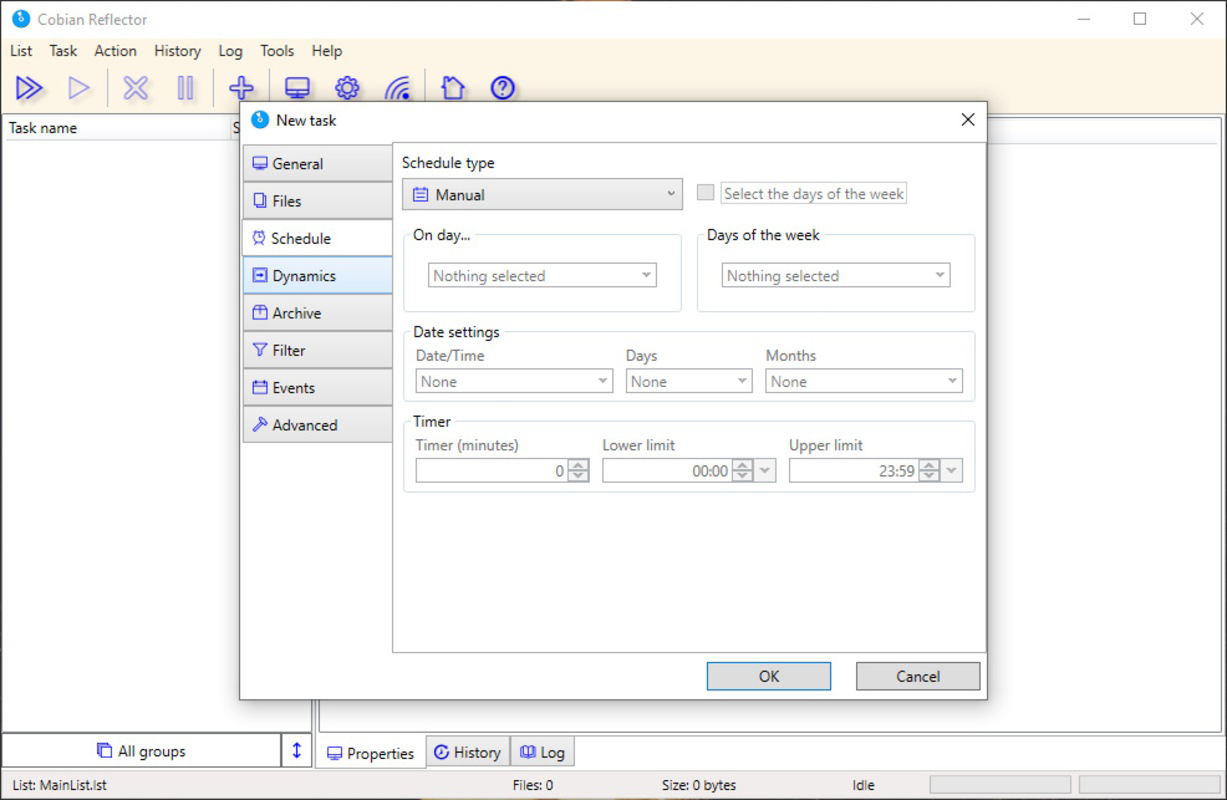
Task: Click the Run all tasks double-arrow icon
Action: (29, 88)
